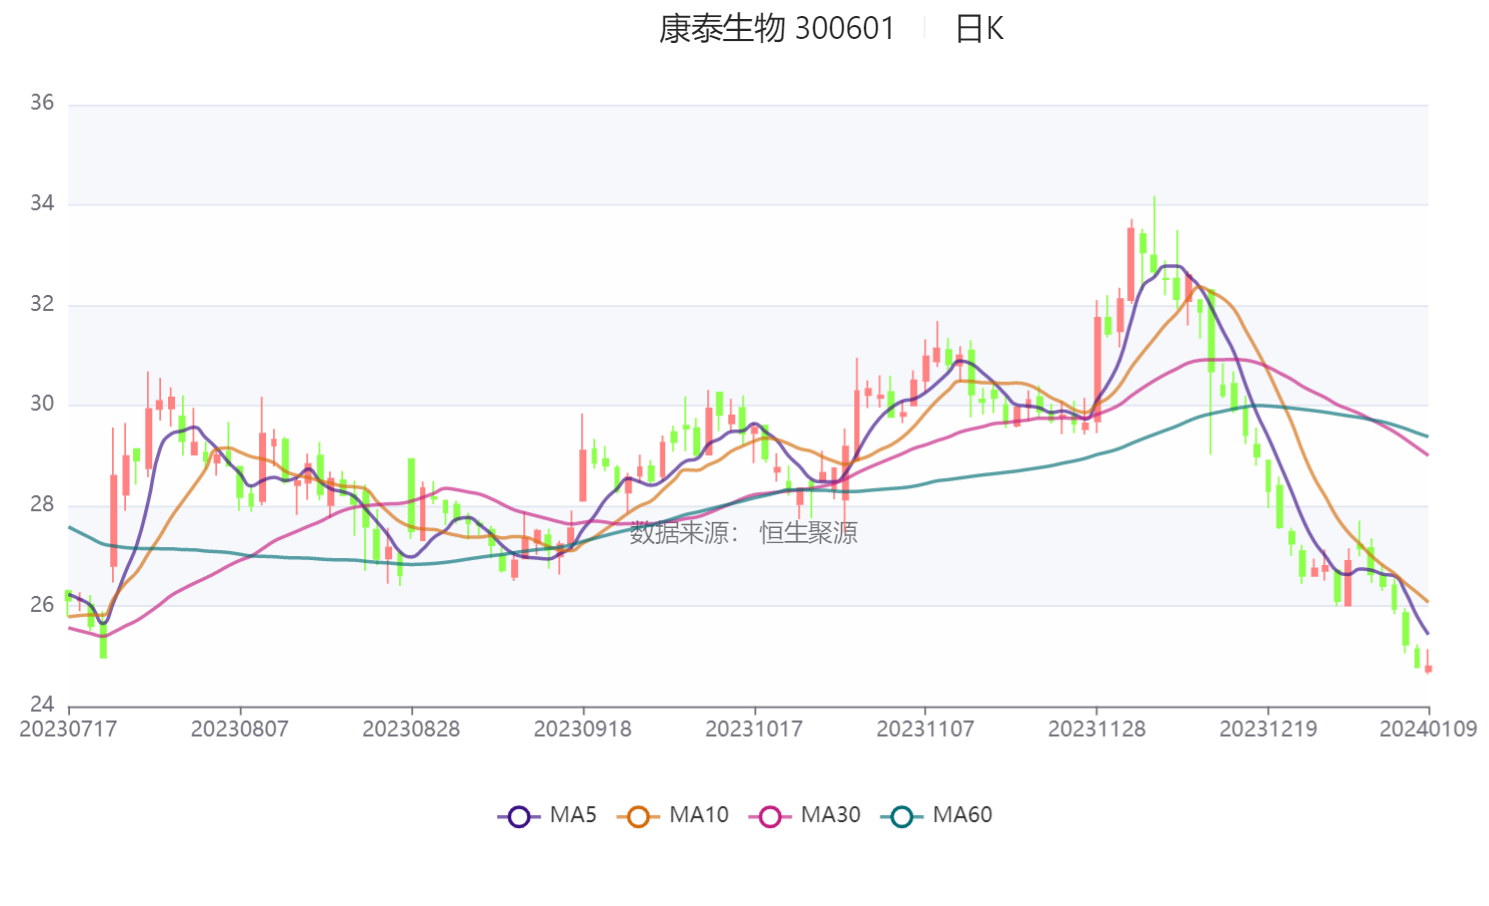The image size is (1489, 906).
Task: Click the 20230807 x-axis date label
Action: coord(240,729)
